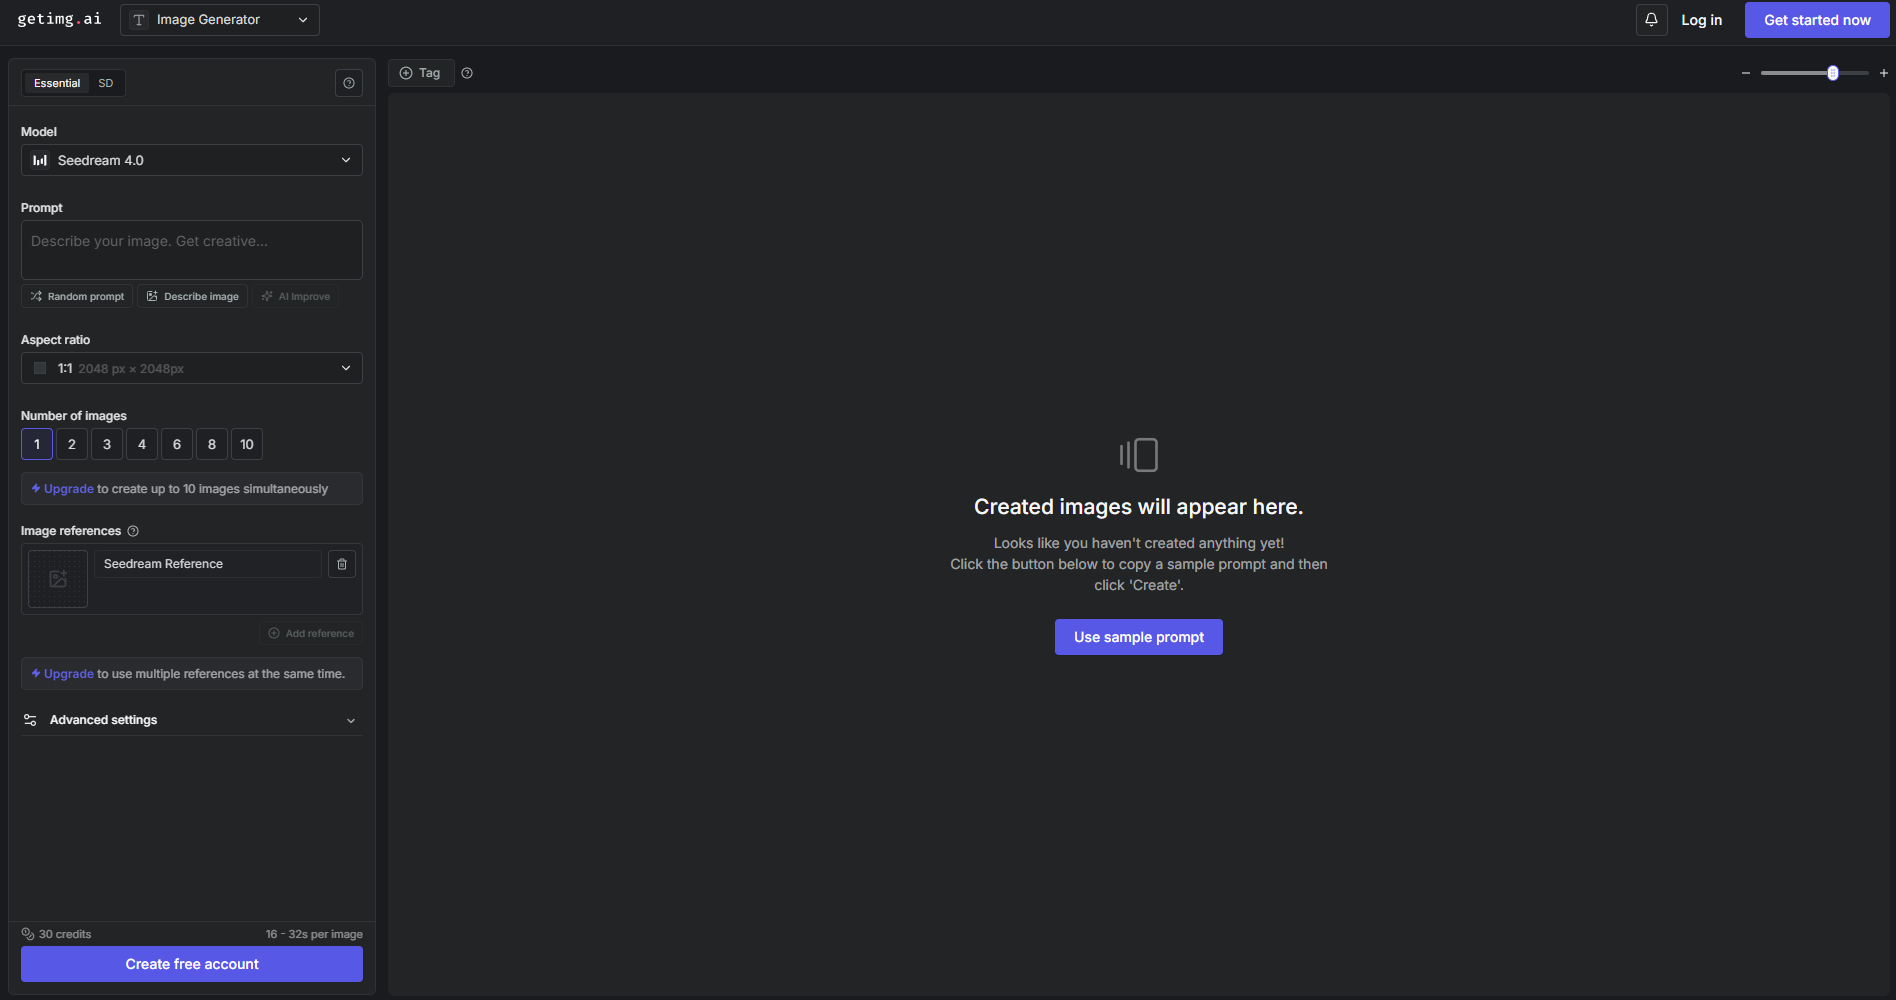The height and width of the screenshot is (1000, 1896).
Task: Click the Image references info icon
Action: click(133, 531)
